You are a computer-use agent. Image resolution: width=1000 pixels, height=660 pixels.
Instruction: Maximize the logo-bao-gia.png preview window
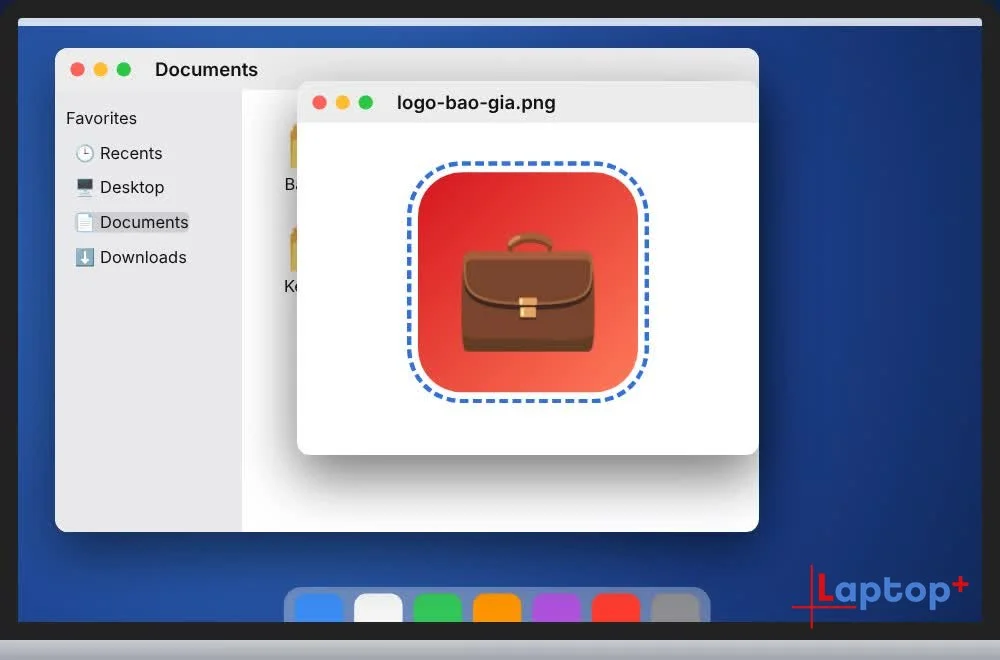365,103
